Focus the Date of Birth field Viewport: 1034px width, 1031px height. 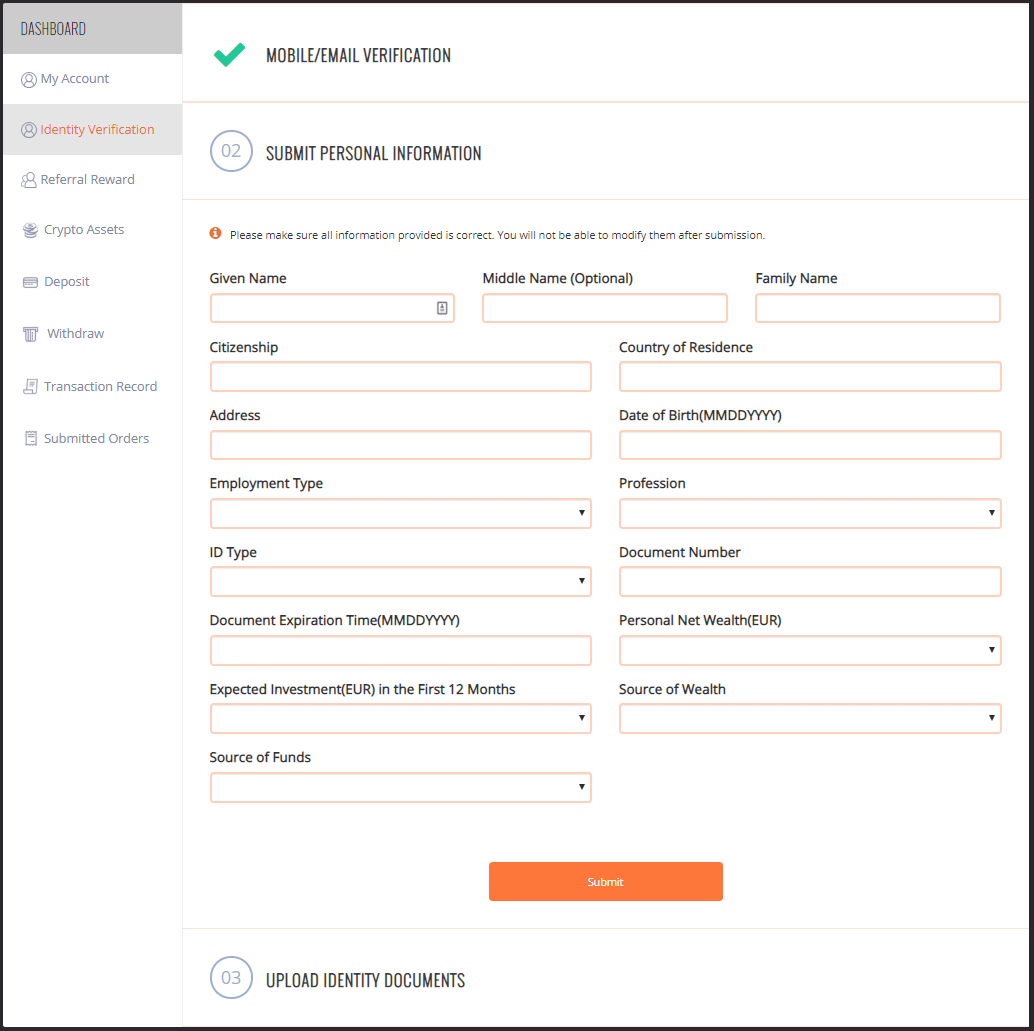[x=810, y=445]
